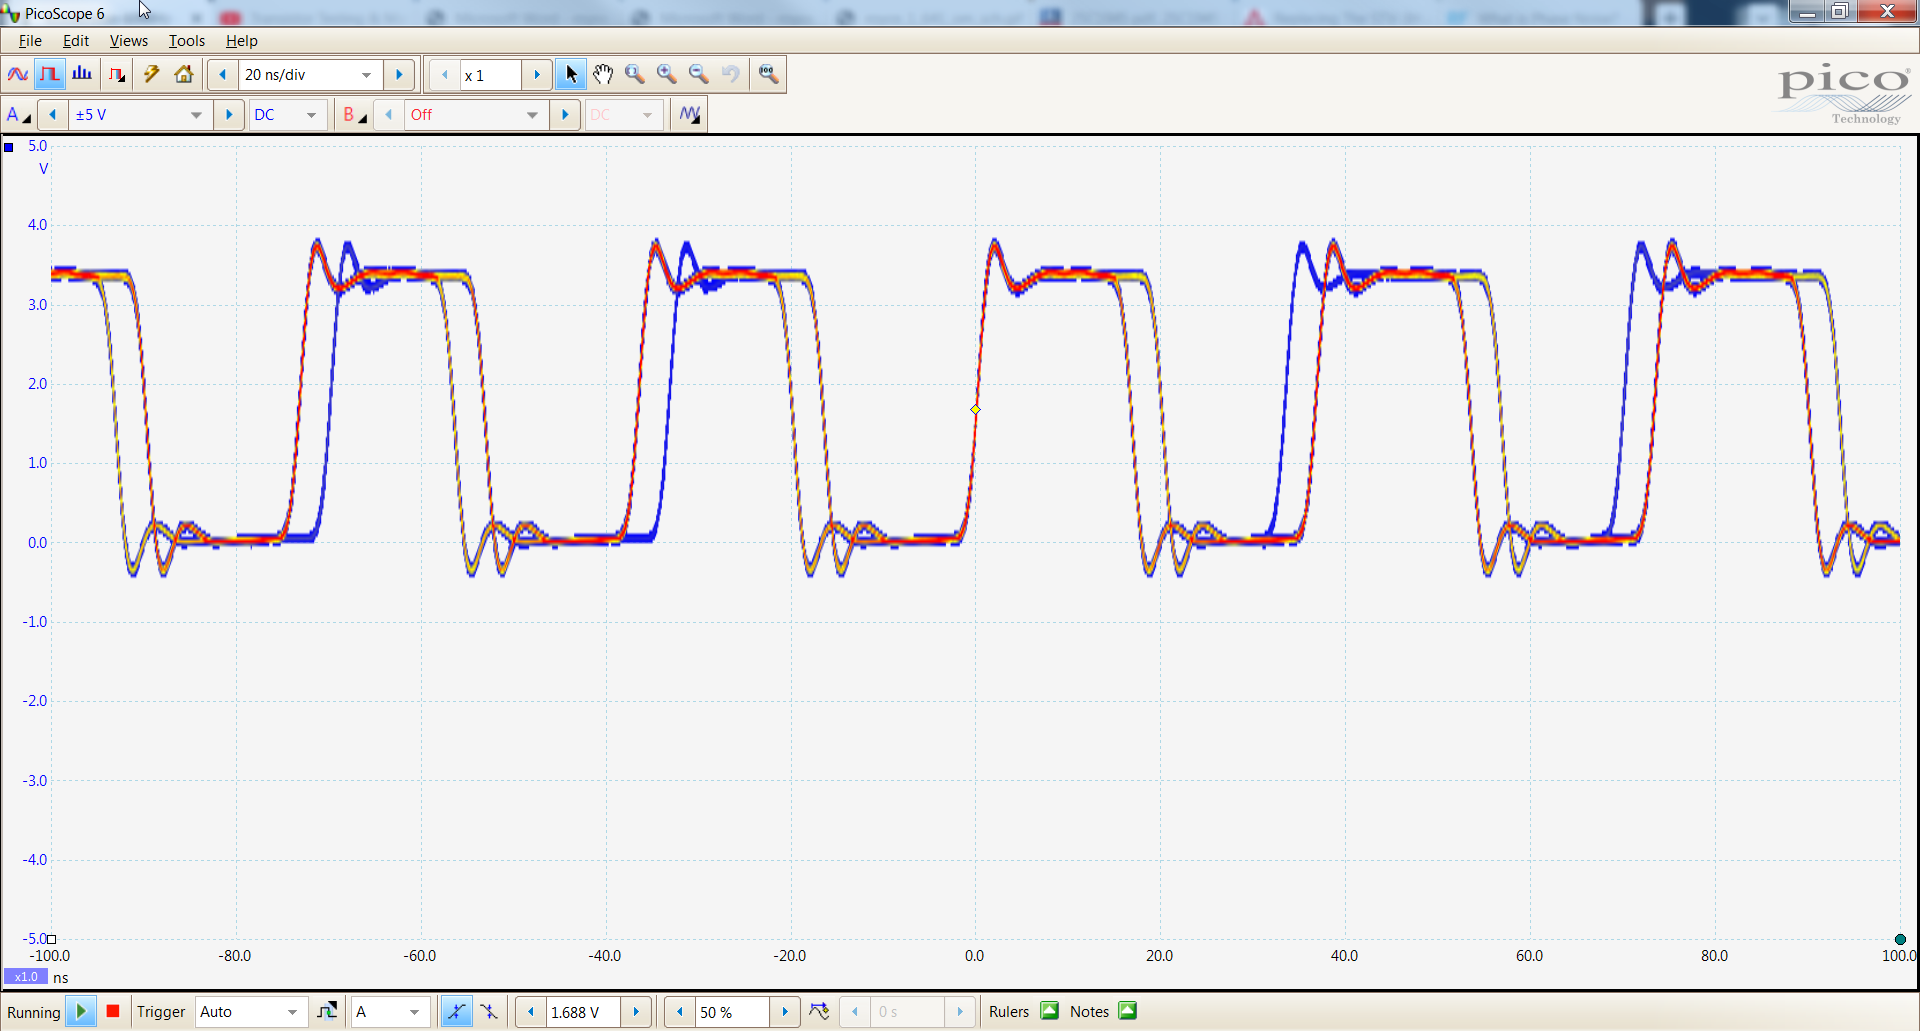Open the Math channels icon
The image size is (1920, 1031).
coord(690,115)
